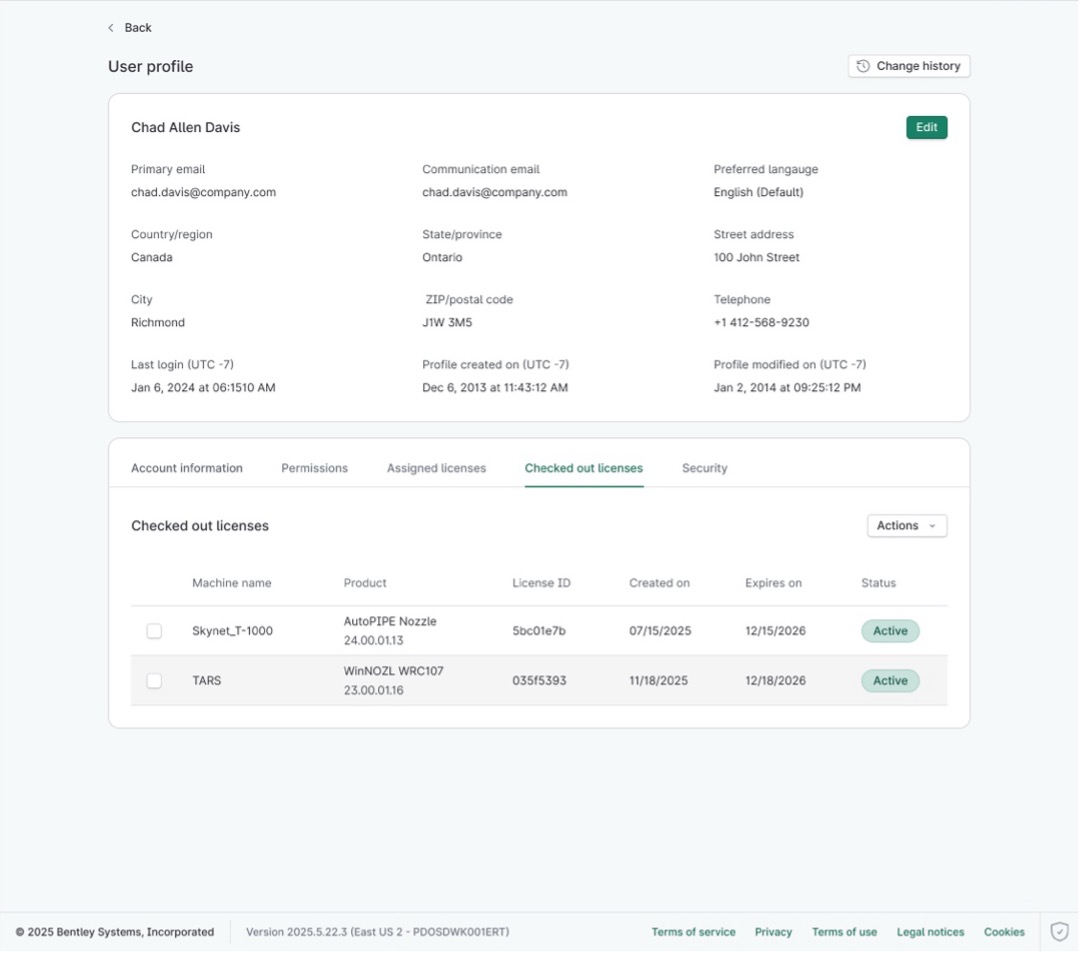
Task: Open the Legal notices page
Action: coord(930,931)
